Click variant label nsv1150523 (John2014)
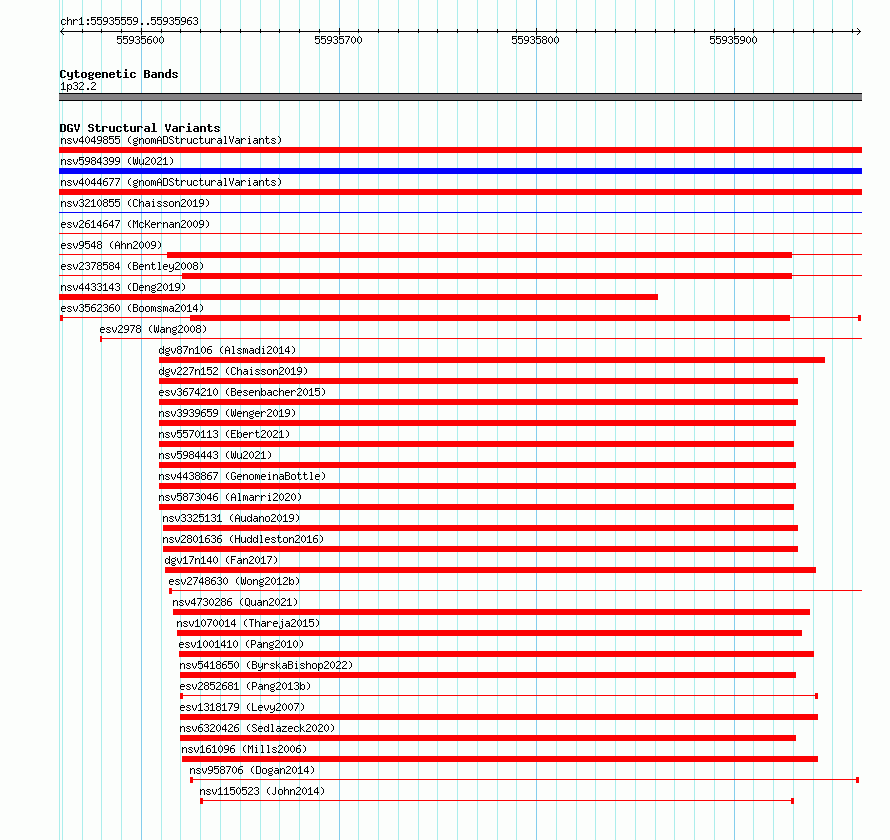 click(x=262, y=791)
